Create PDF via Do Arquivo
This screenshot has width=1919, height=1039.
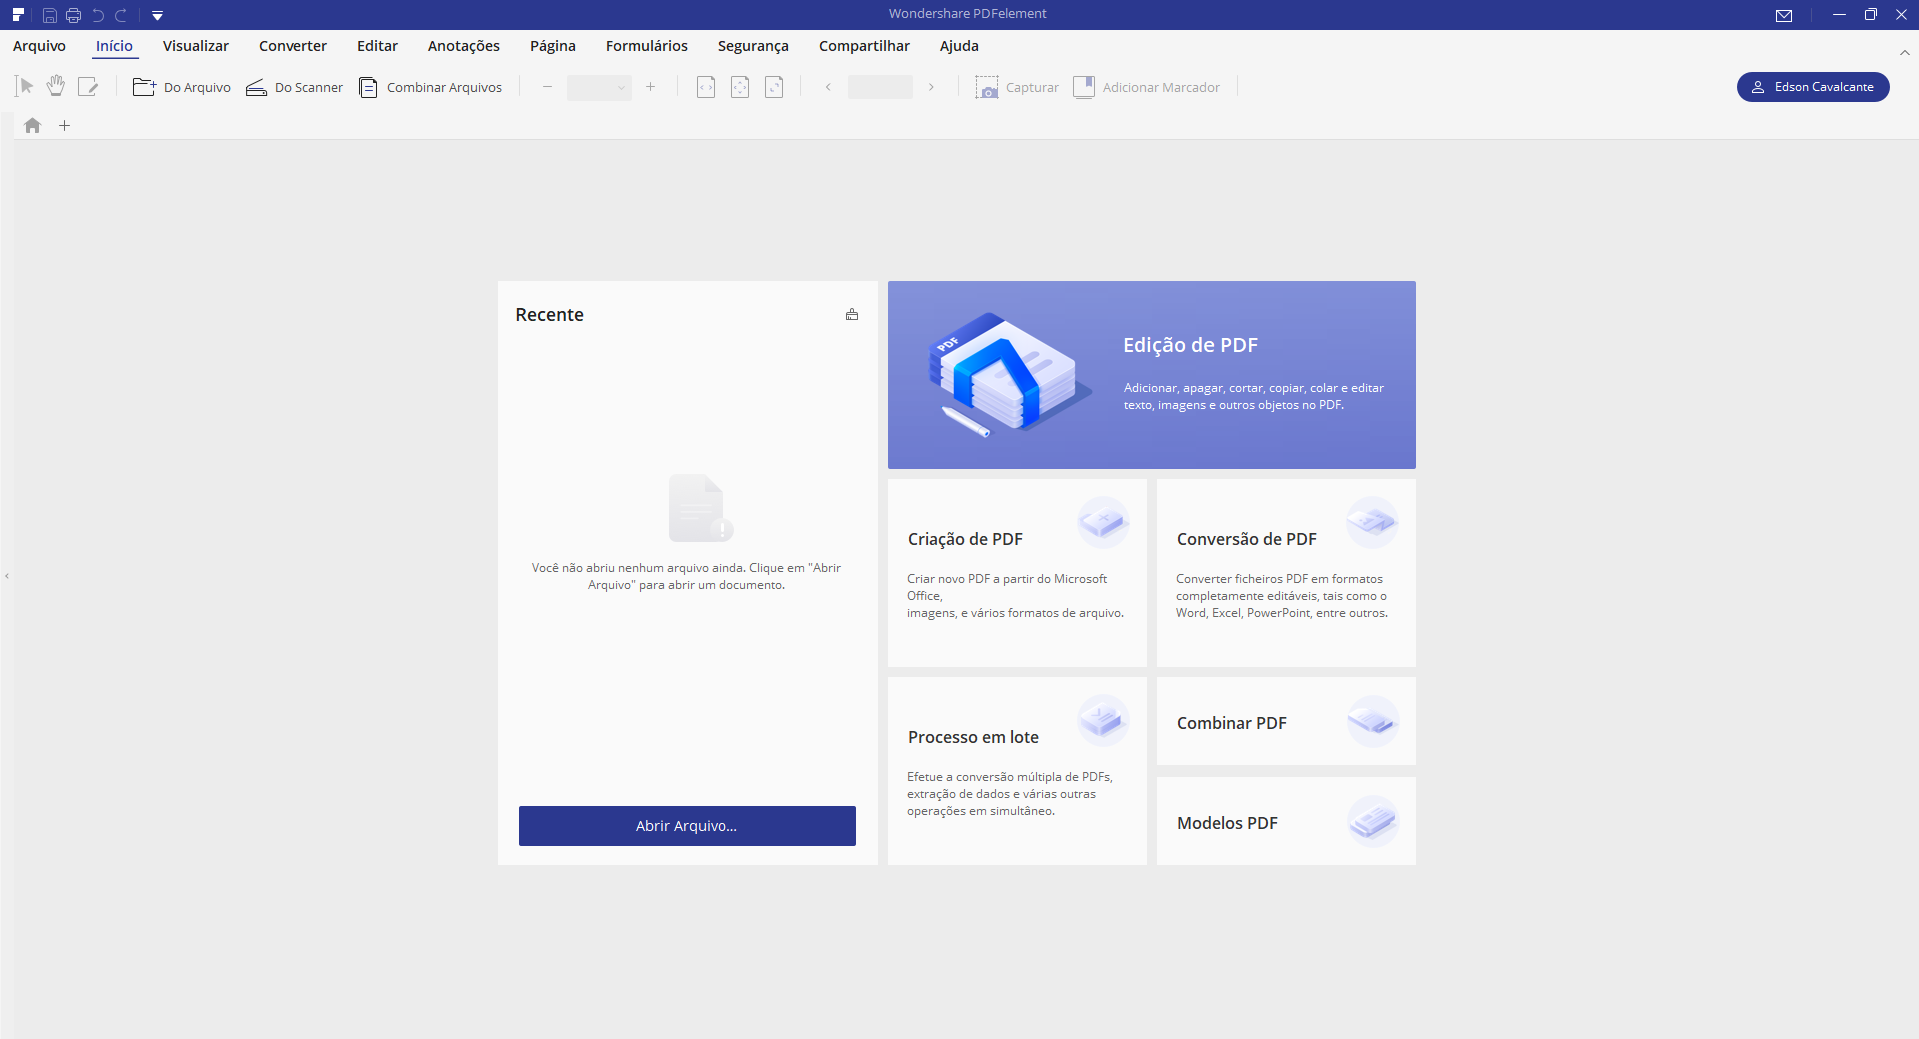(x=182, y=88)
